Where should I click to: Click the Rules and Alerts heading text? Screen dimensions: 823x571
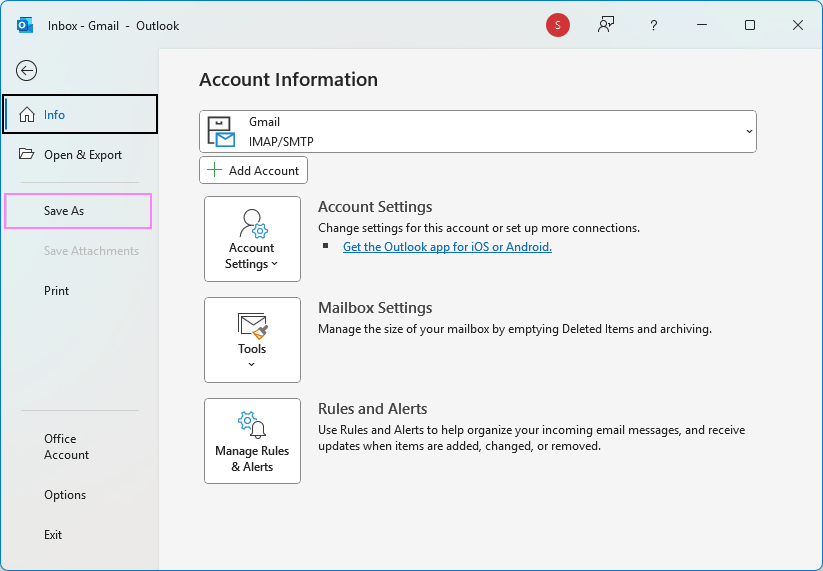coord(373,408)
